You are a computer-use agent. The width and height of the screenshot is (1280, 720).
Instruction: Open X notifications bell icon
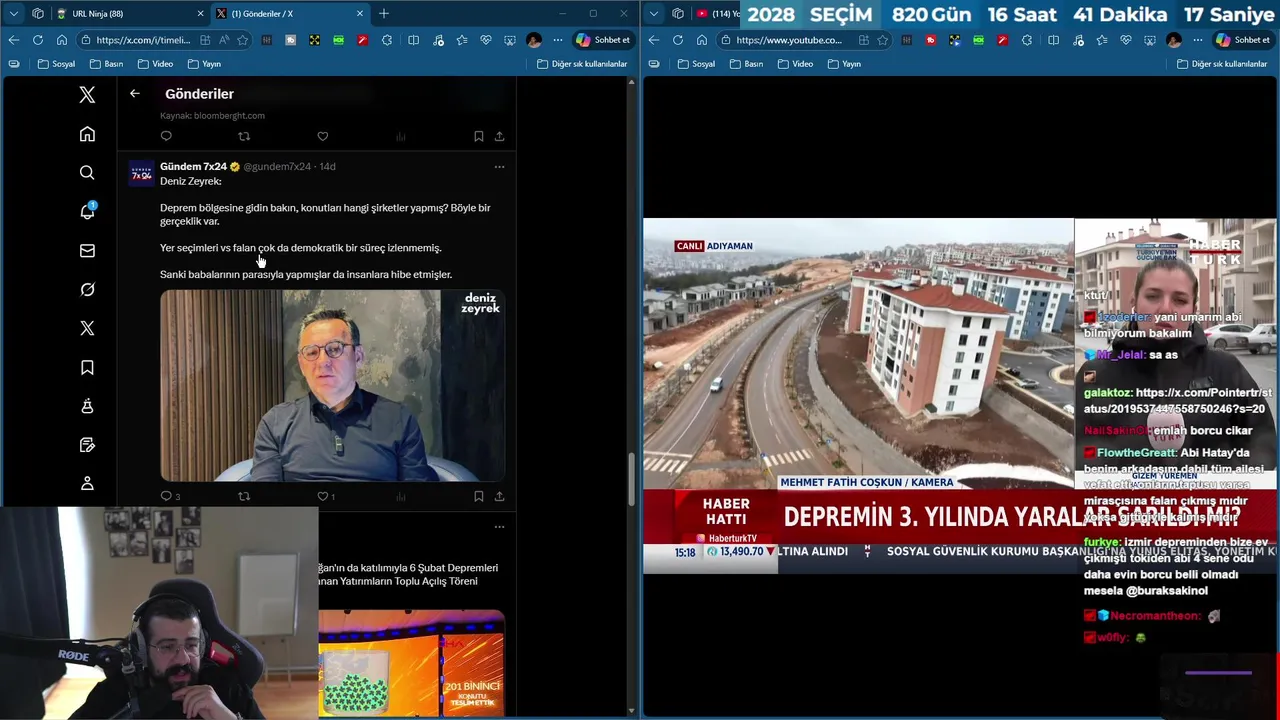(87, 211)
